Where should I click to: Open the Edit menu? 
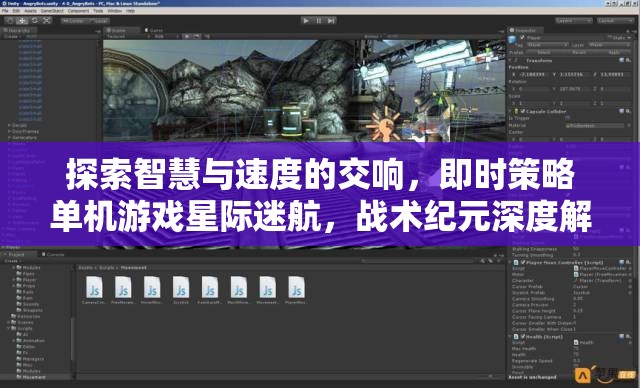(16, 11)
